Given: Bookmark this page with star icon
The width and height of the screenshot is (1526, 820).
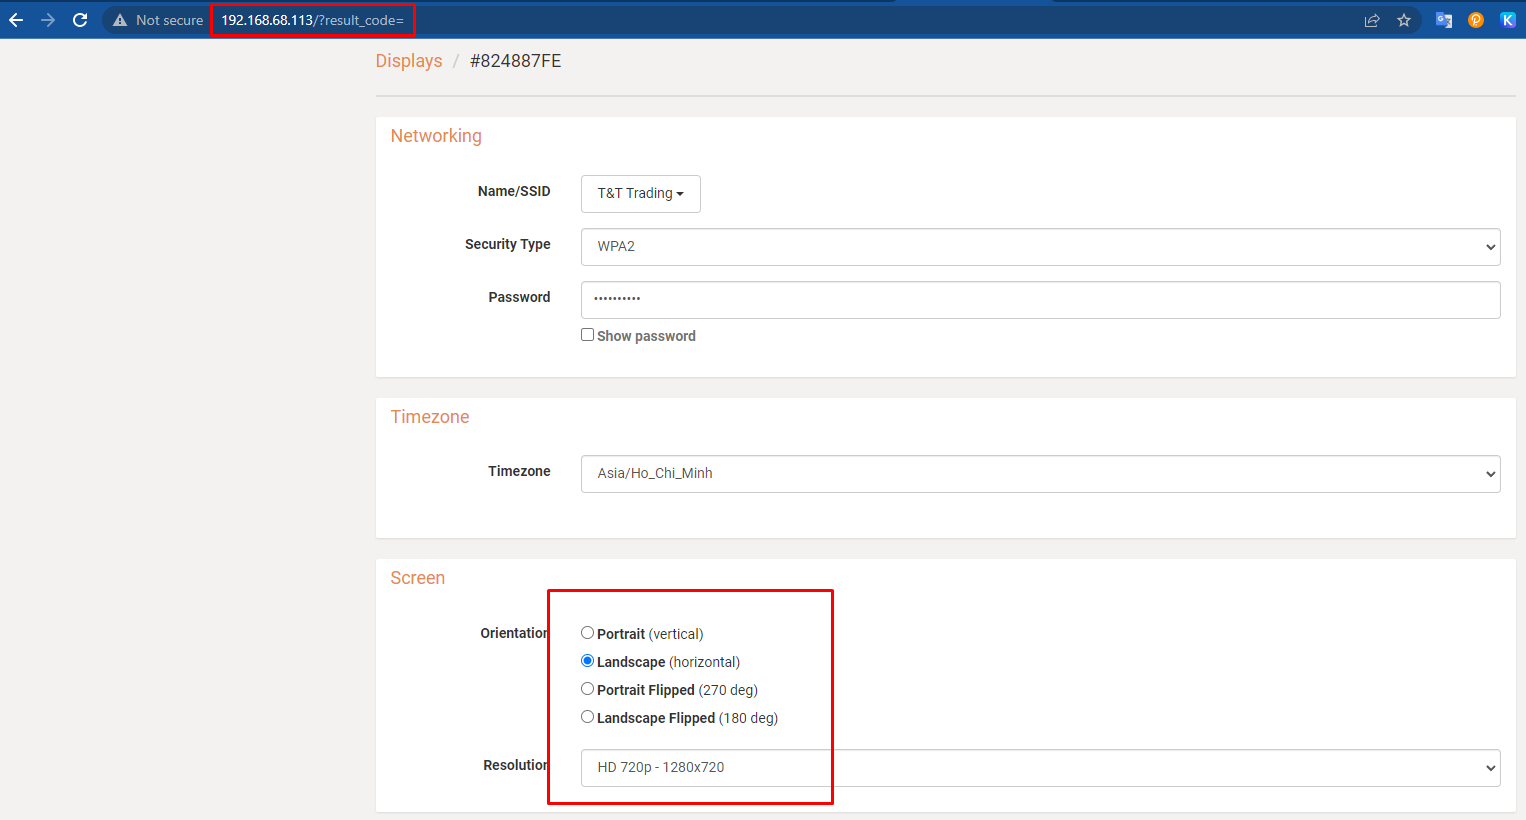Looking at the screenshot, I should click(x=1404, y=20).
